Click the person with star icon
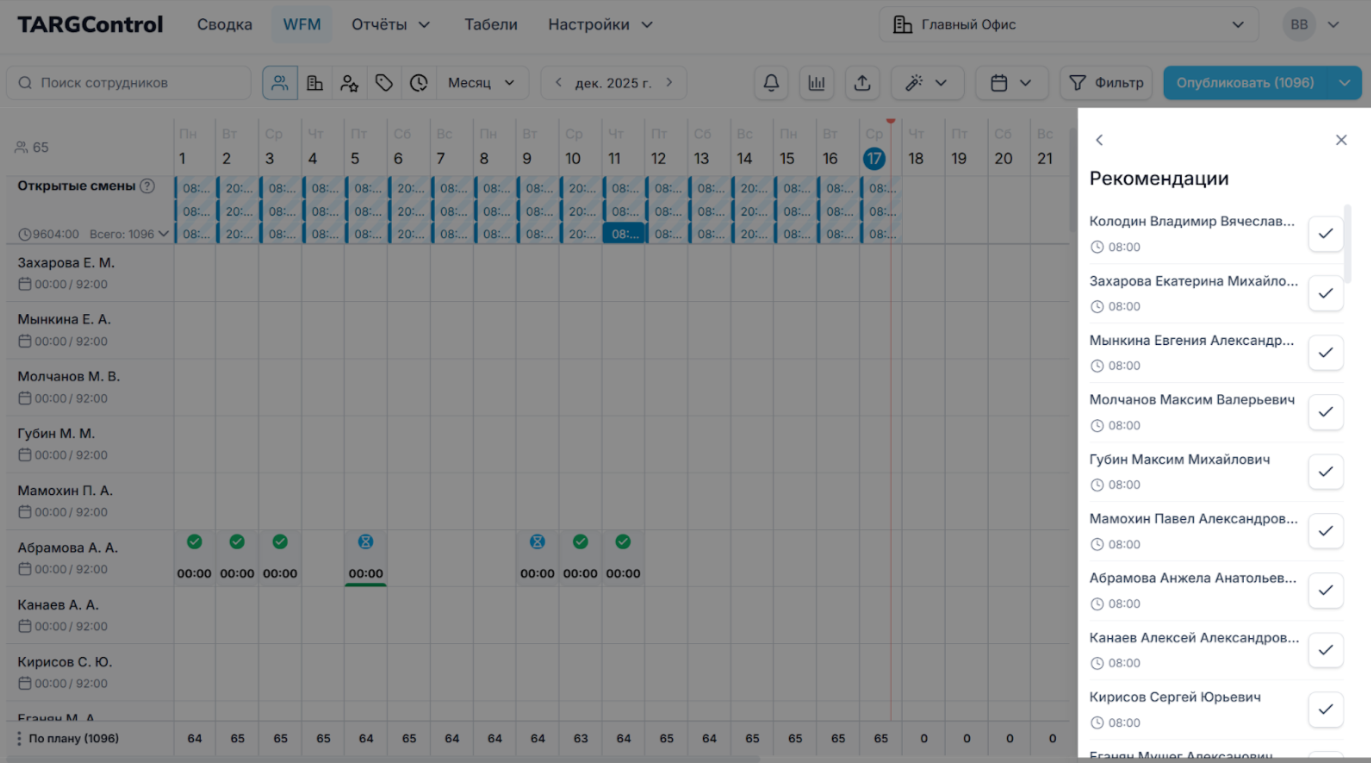Image resolution: width=1371 pixels, height=763 pixels. pyautogui.click(x=349, y=83)
